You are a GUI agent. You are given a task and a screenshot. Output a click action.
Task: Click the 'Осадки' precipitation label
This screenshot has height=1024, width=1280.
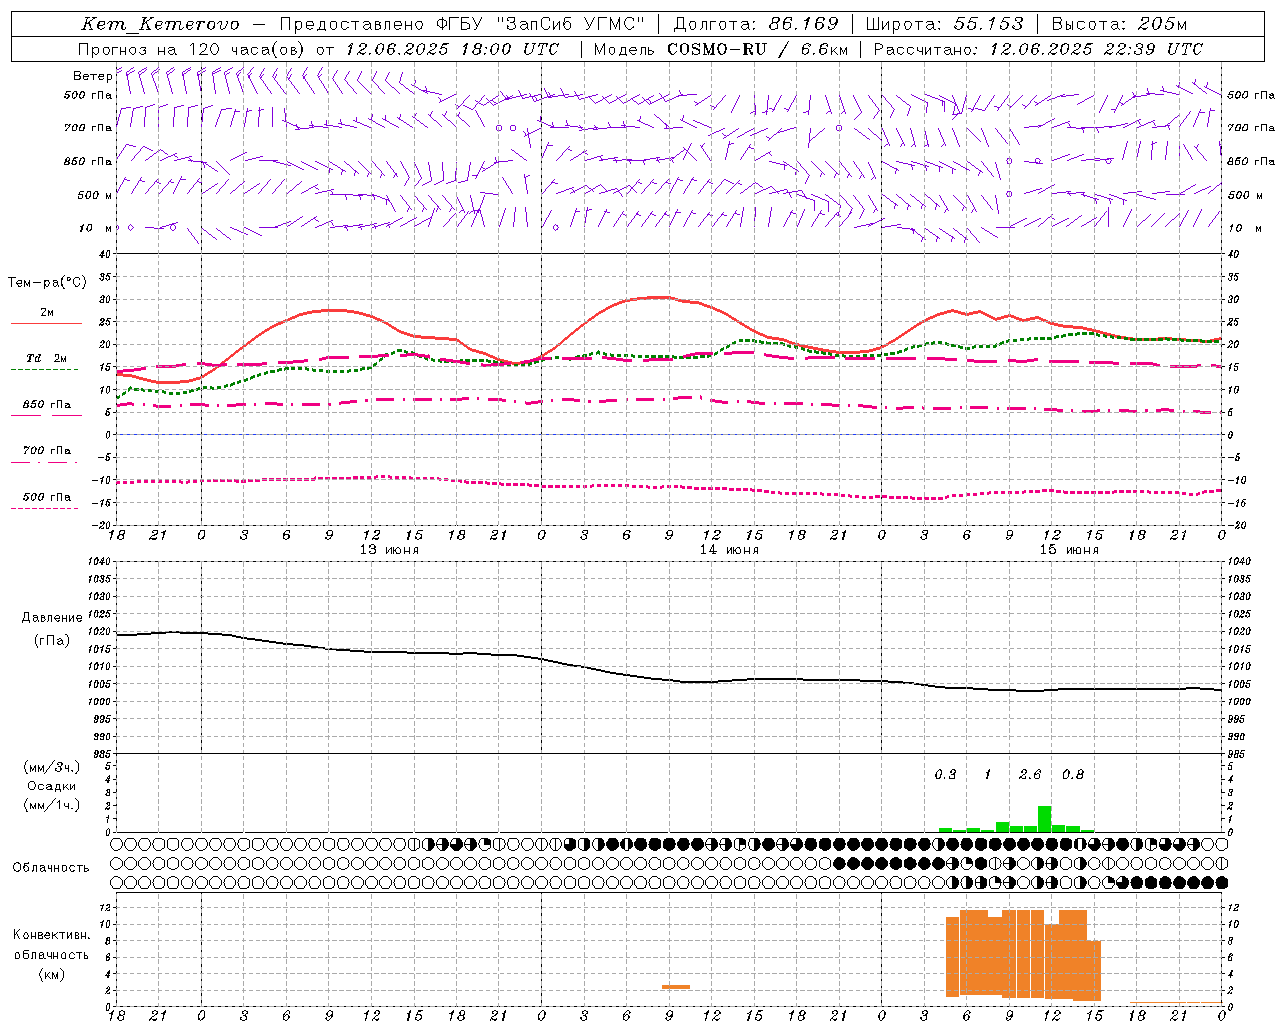52,786
